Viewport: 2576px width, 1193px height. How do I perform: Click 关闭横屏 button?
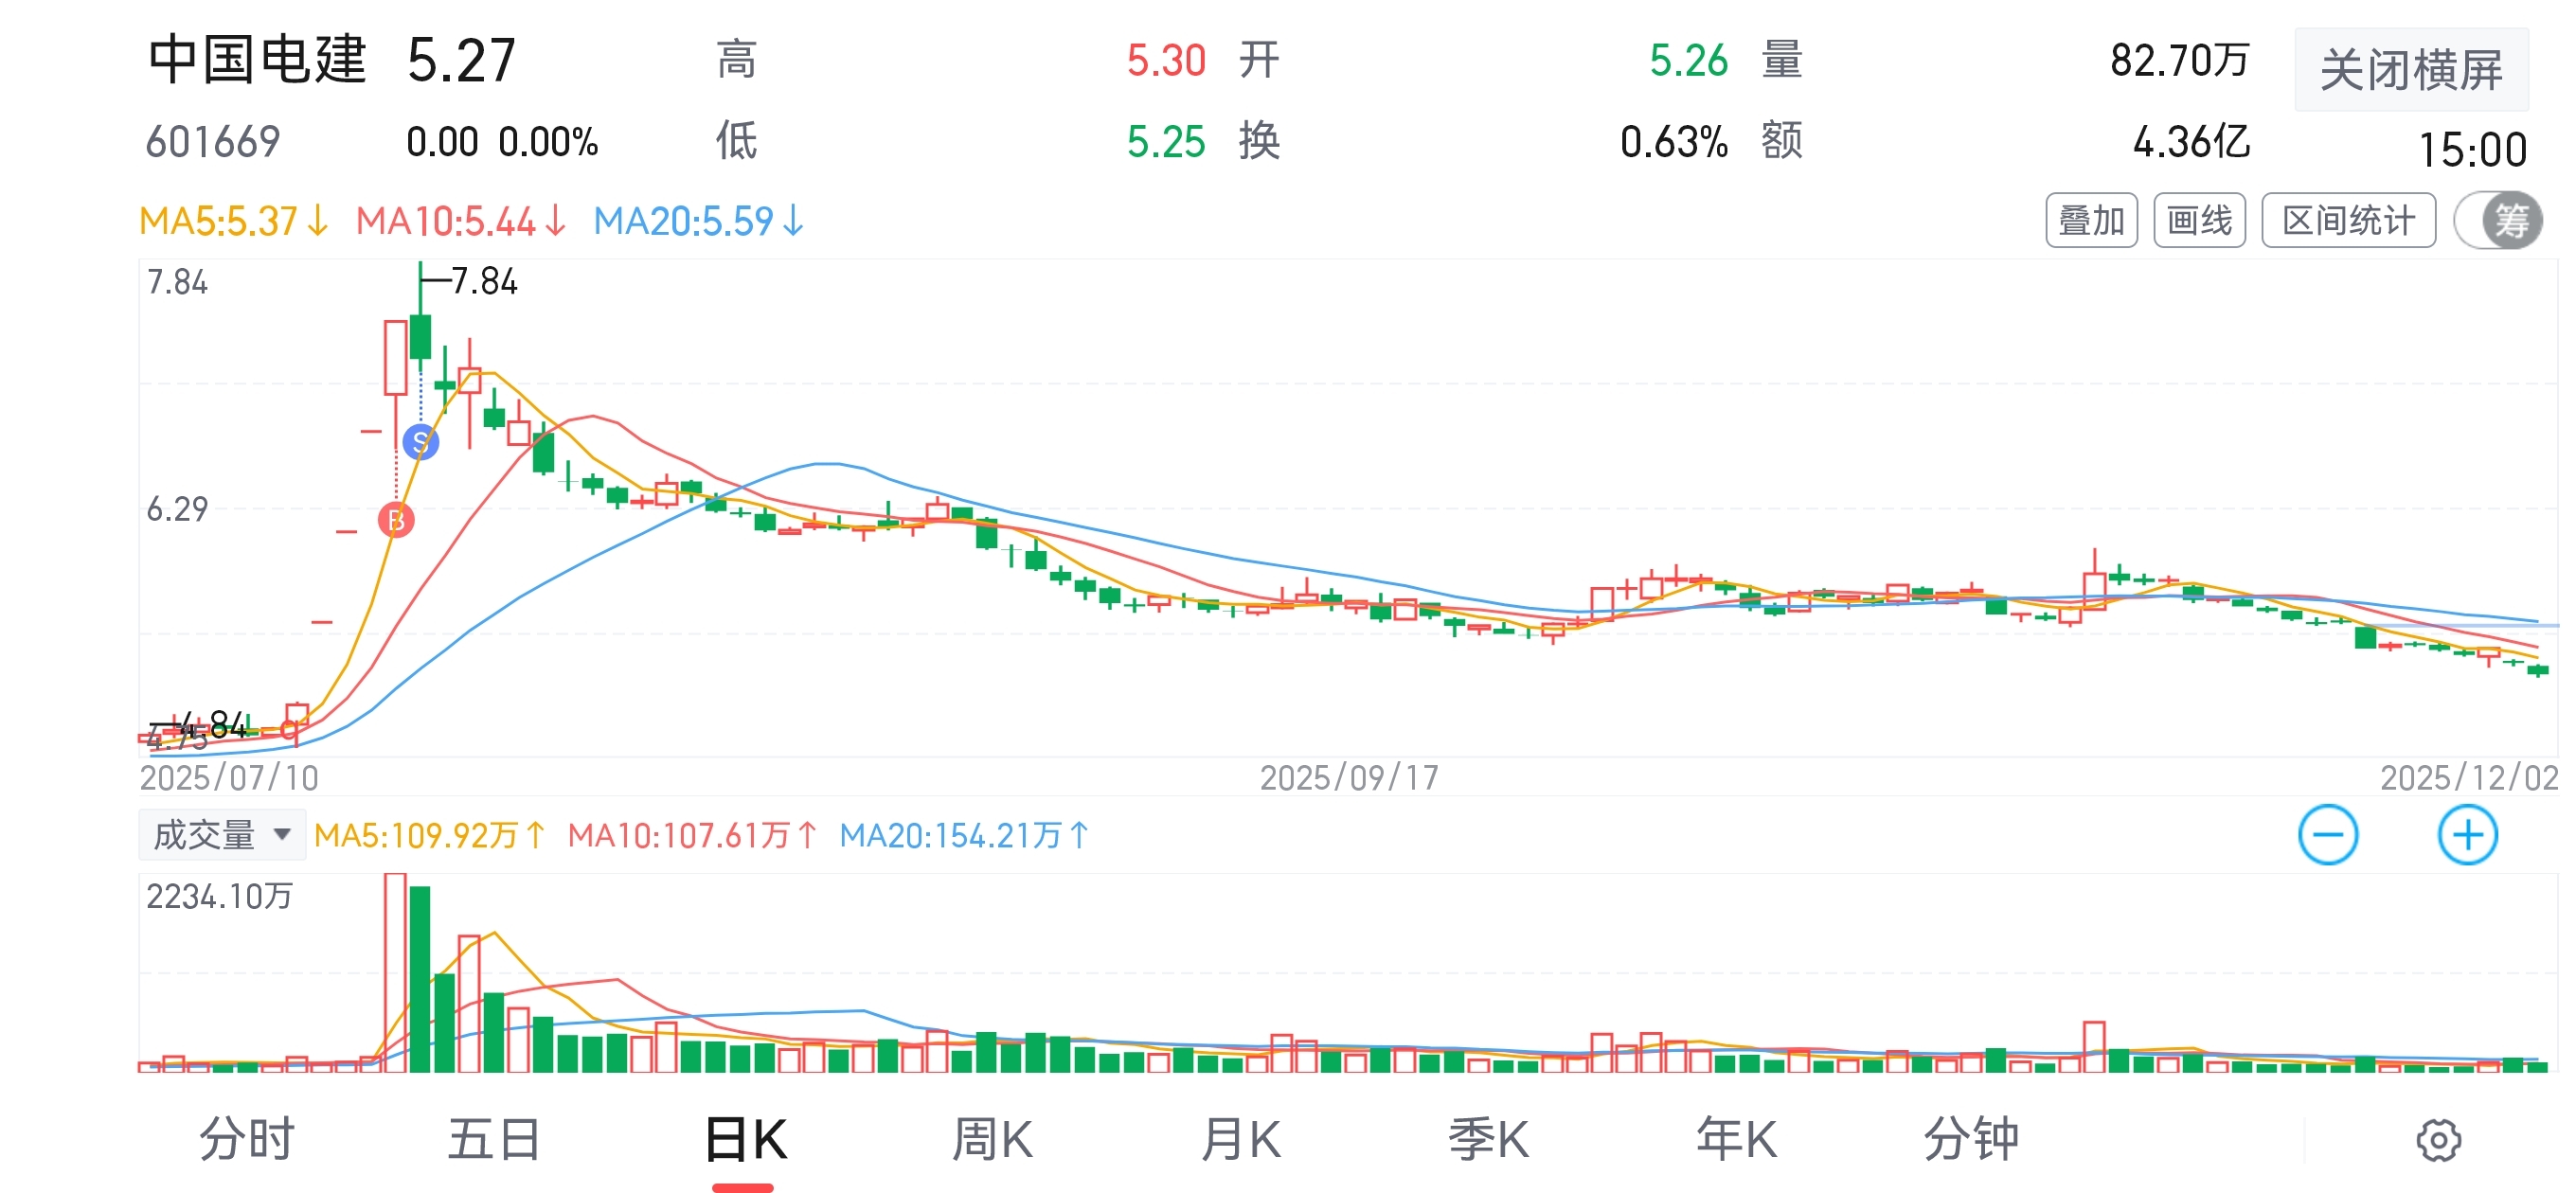(2410, 70)
